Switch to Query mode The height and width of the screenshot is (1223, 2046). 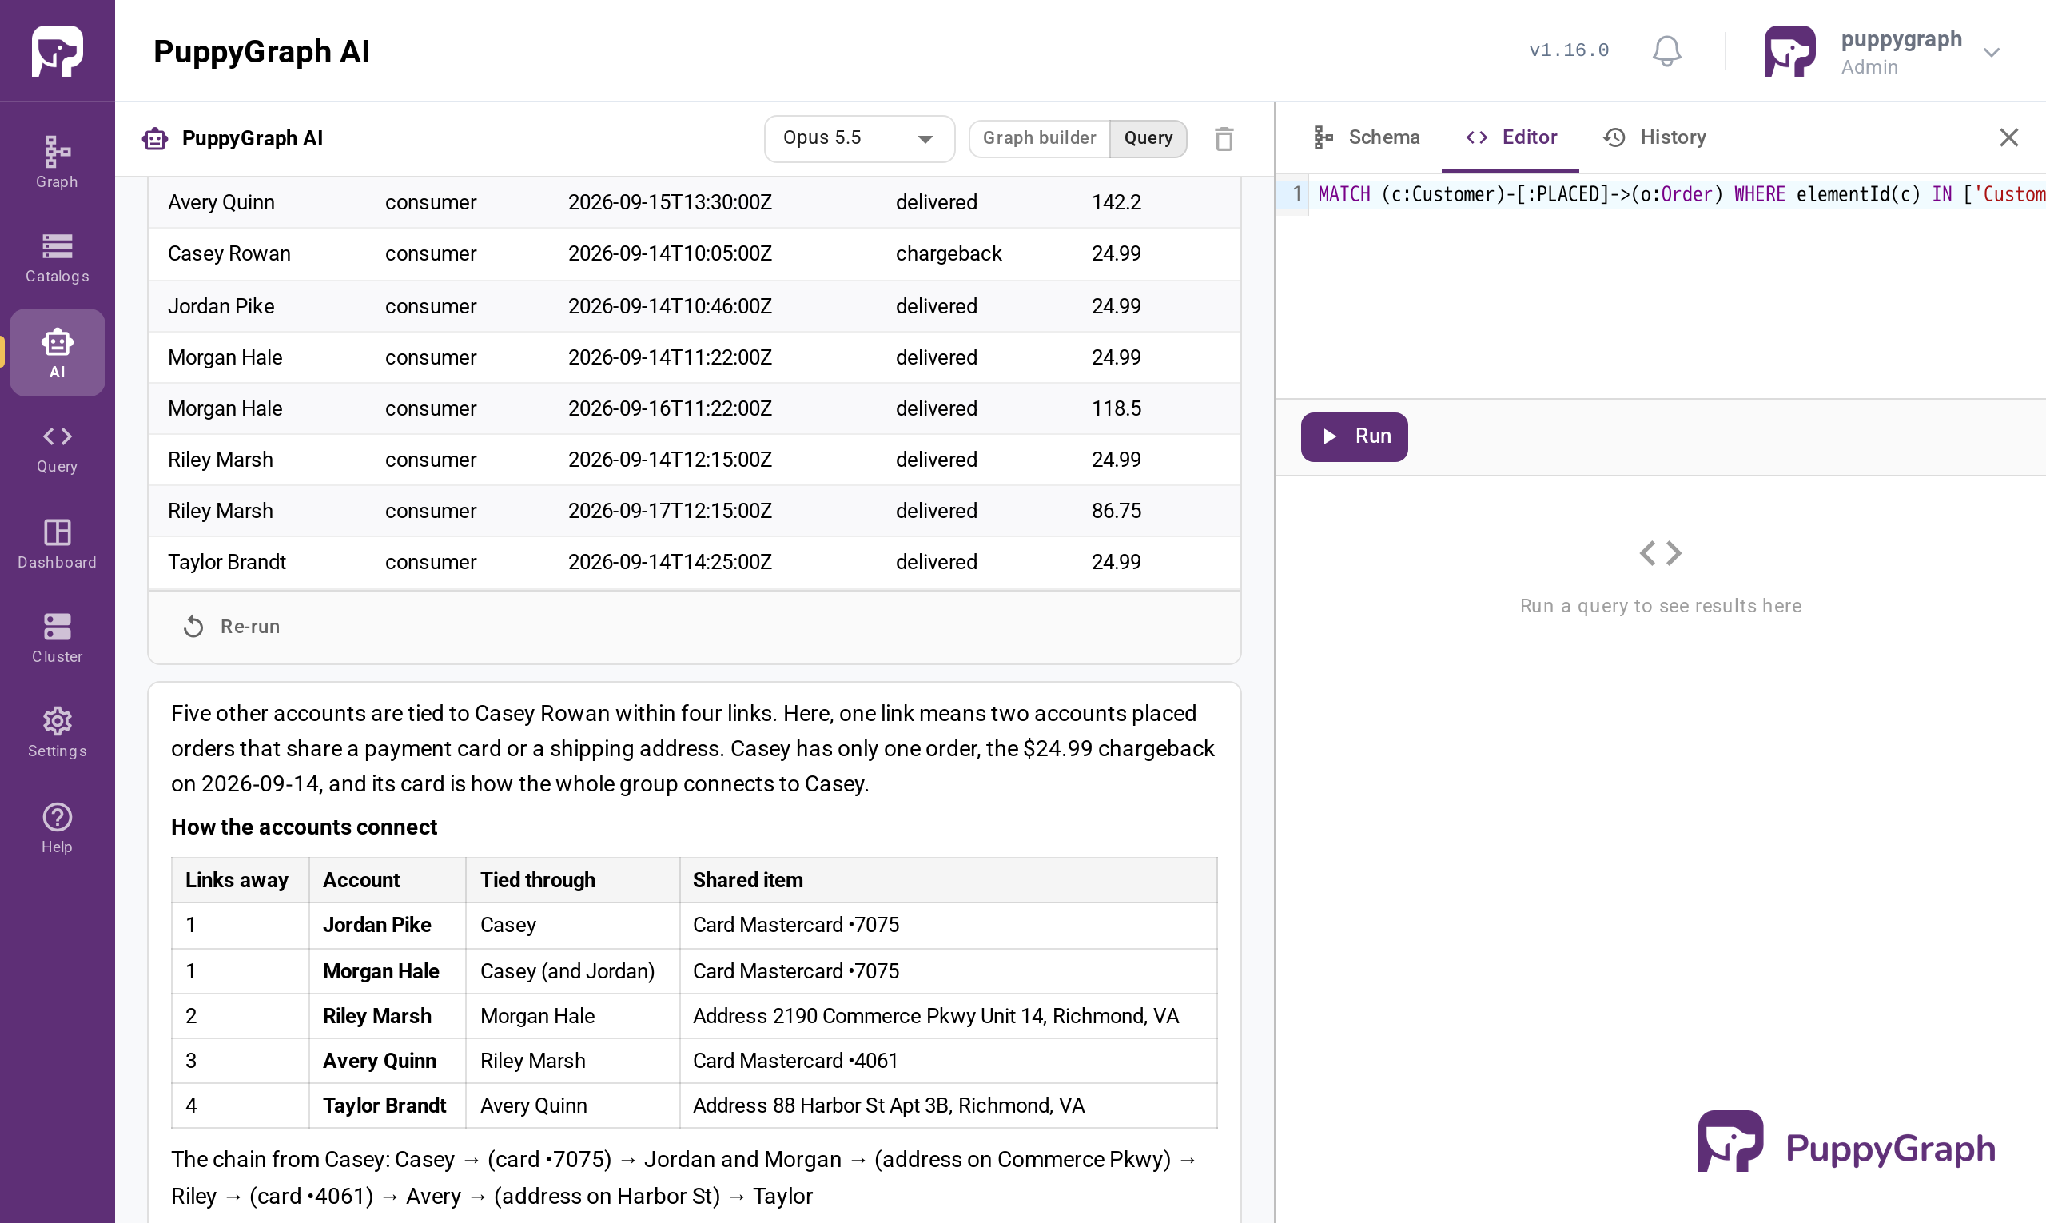(1148, 138)
